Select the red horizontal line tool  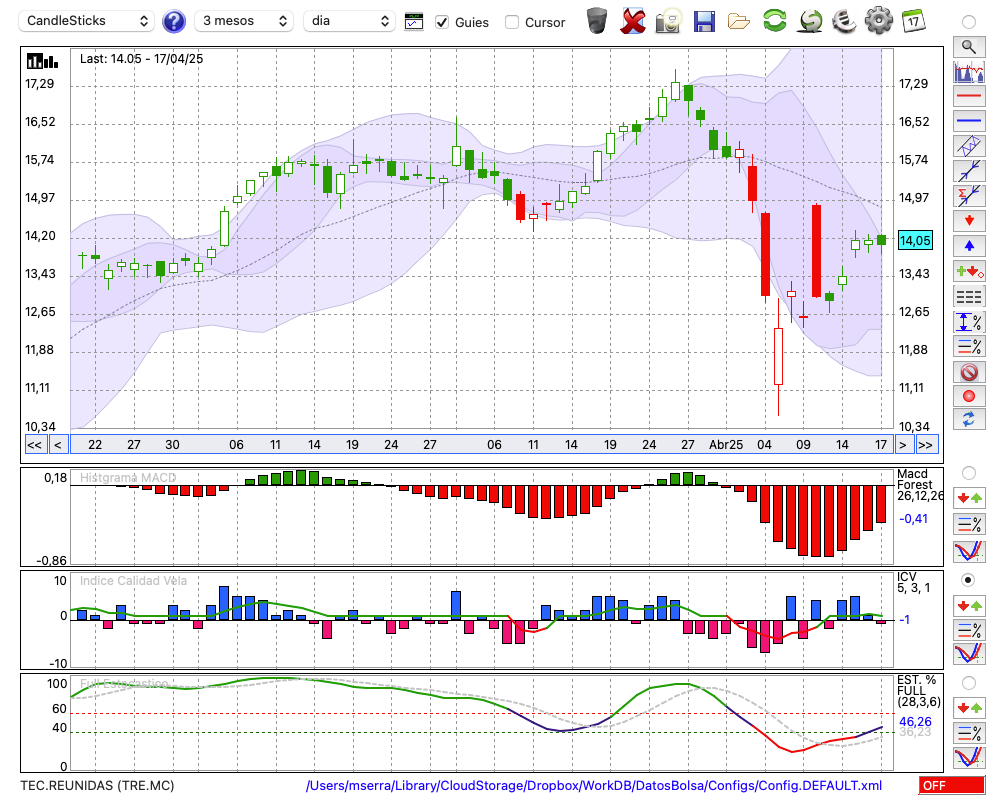[969, 96]
